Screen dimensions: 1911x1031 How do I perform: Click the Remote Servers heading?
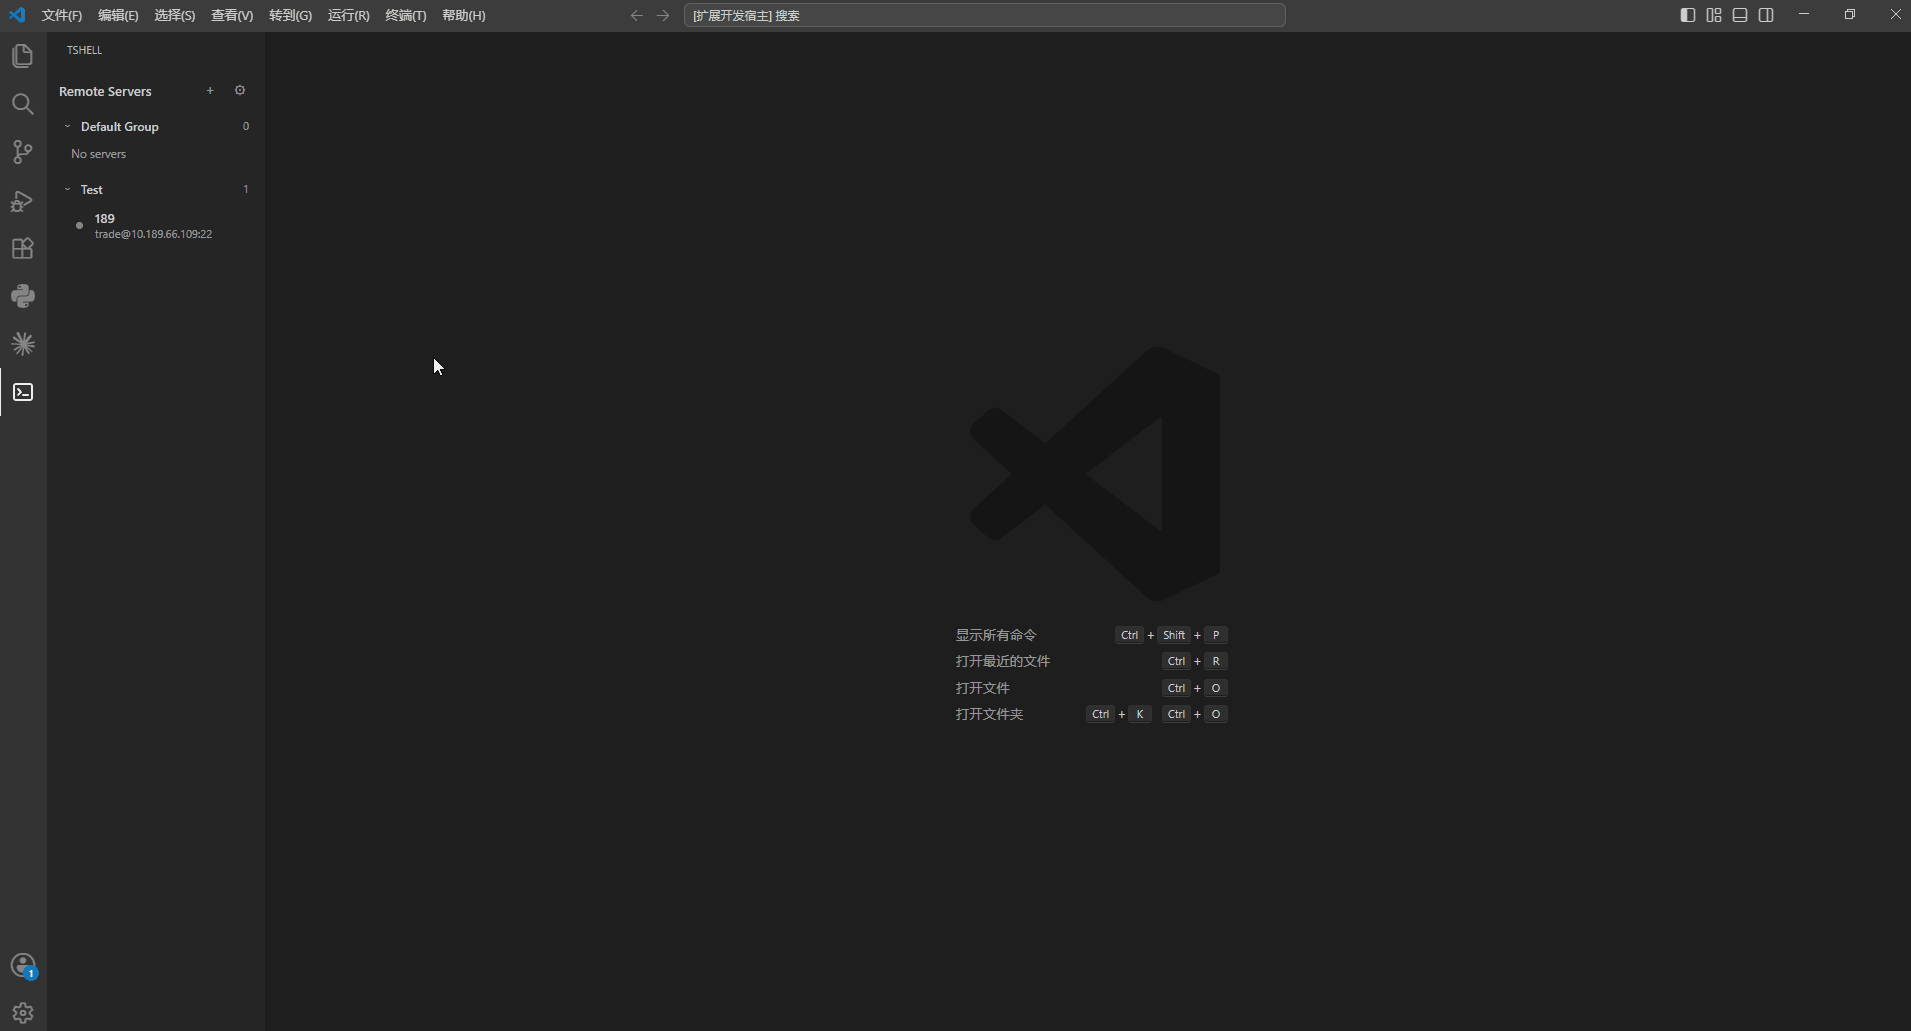105,91
